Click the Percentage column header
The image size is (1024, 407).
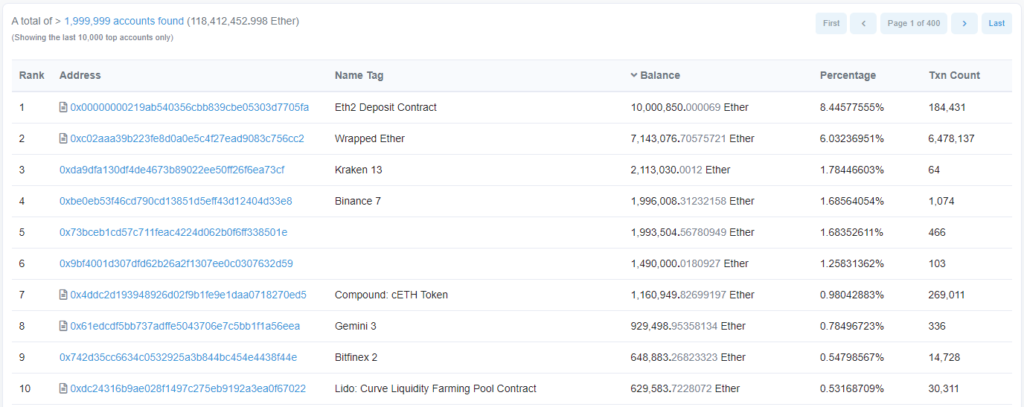pos(847,76)
